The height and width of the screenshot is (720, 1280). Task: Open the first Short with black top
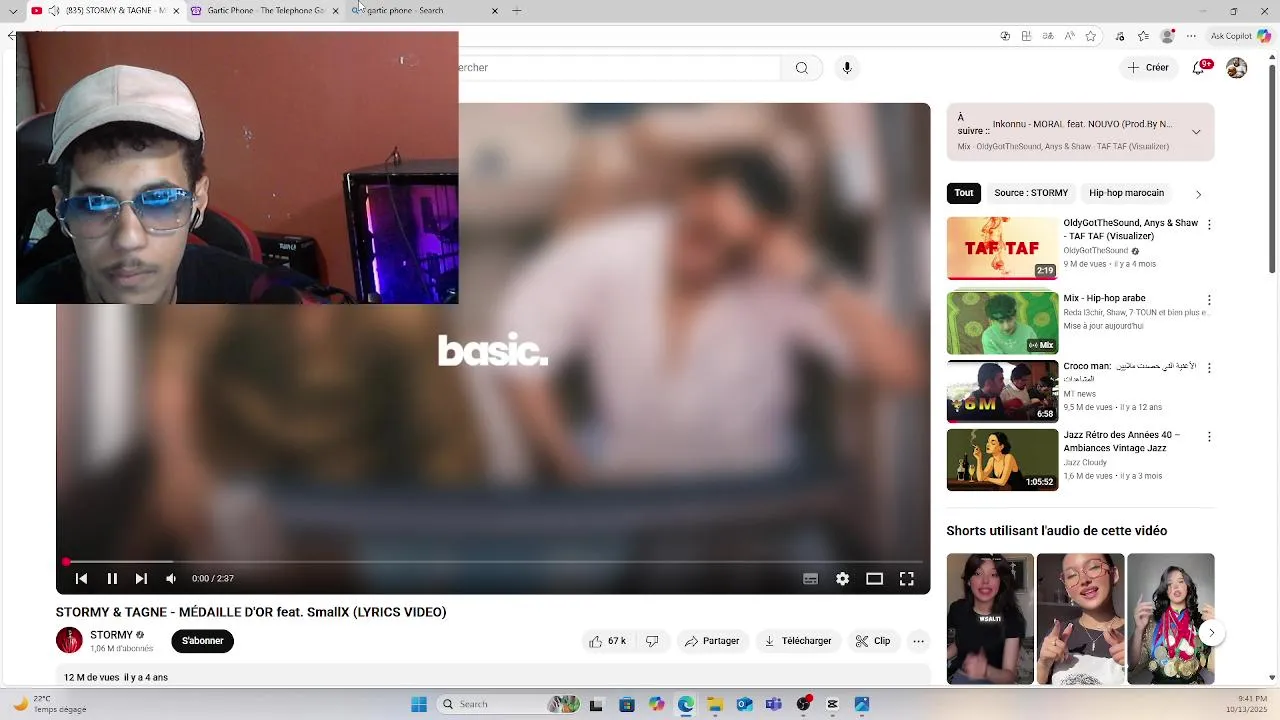(x=990, y=619)
